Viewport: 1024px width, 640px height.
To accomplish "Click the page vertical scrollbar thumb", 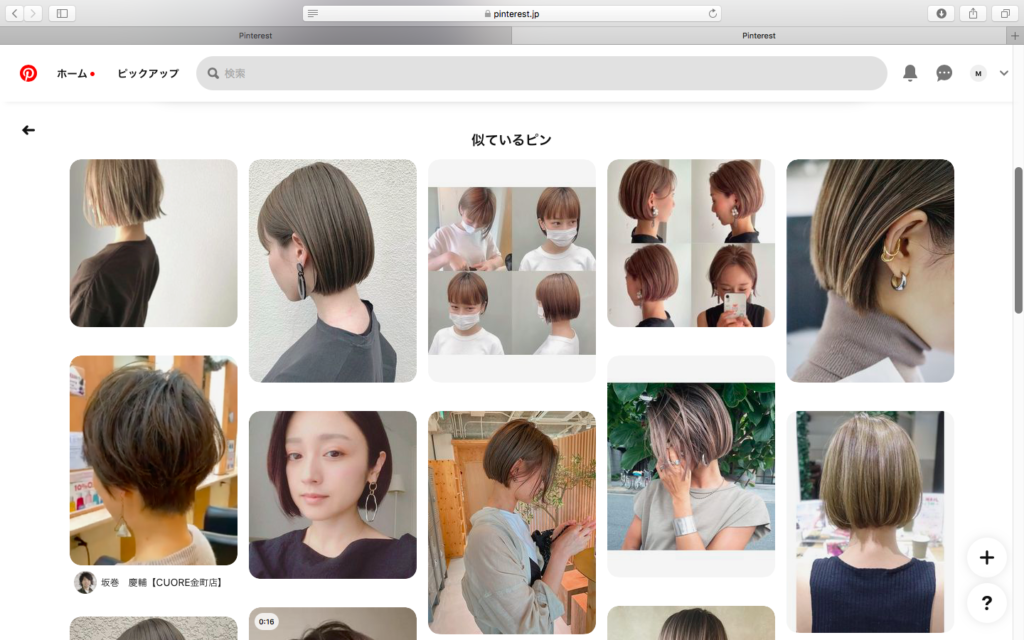I will click(x=1018, y=240).
